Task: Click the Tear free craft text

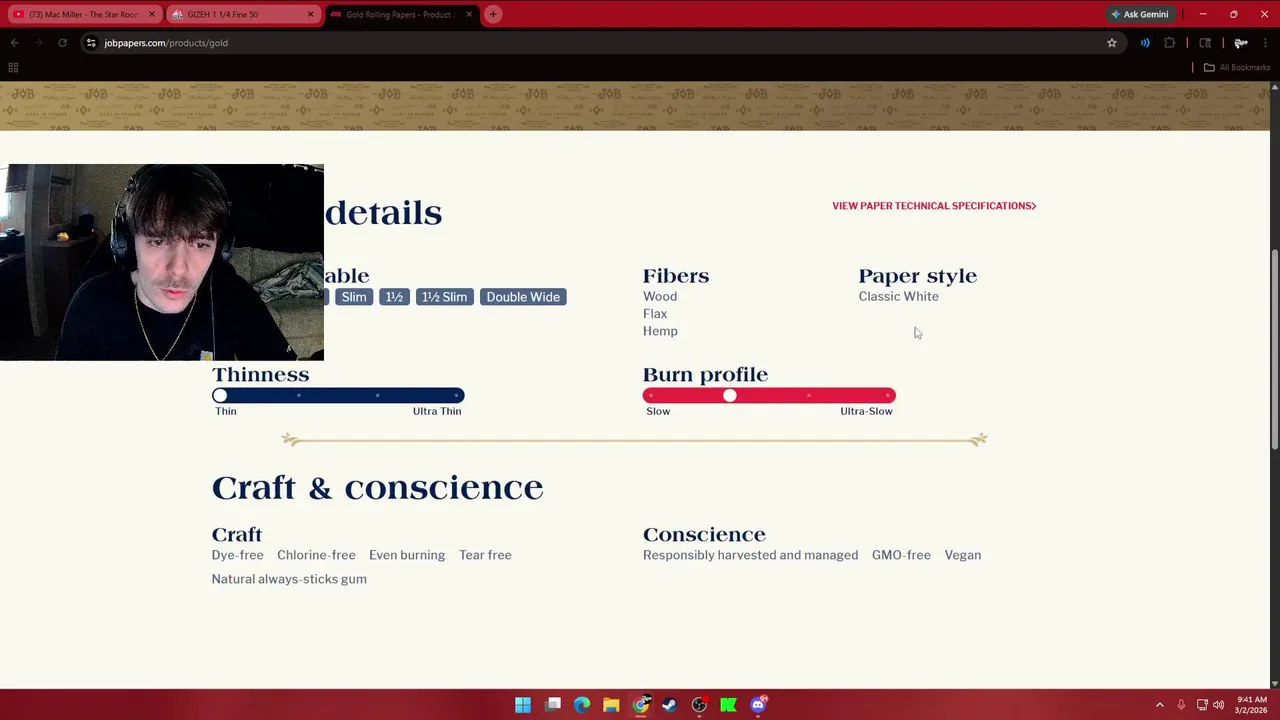Action: (x=485, y=555)
